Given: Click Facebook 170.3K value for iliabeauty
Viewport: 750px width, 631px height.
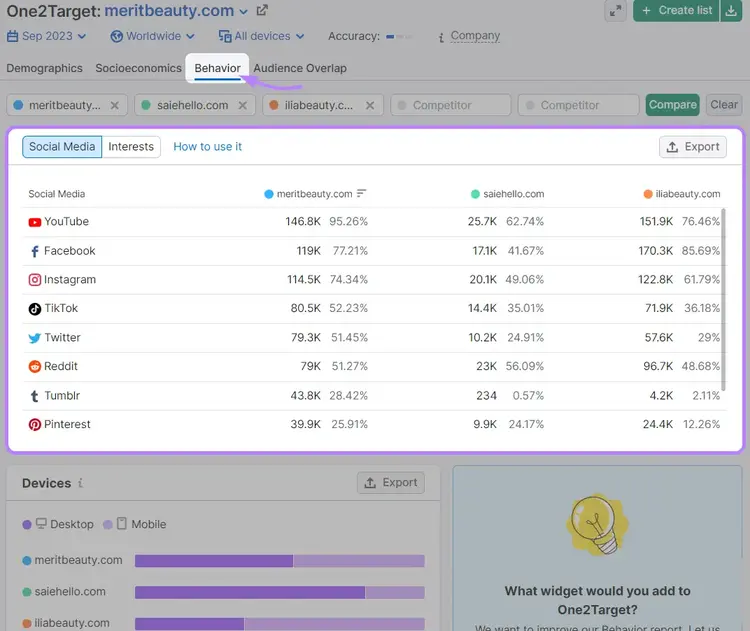Looking at the screenshot, I should (x=655, y=251).
